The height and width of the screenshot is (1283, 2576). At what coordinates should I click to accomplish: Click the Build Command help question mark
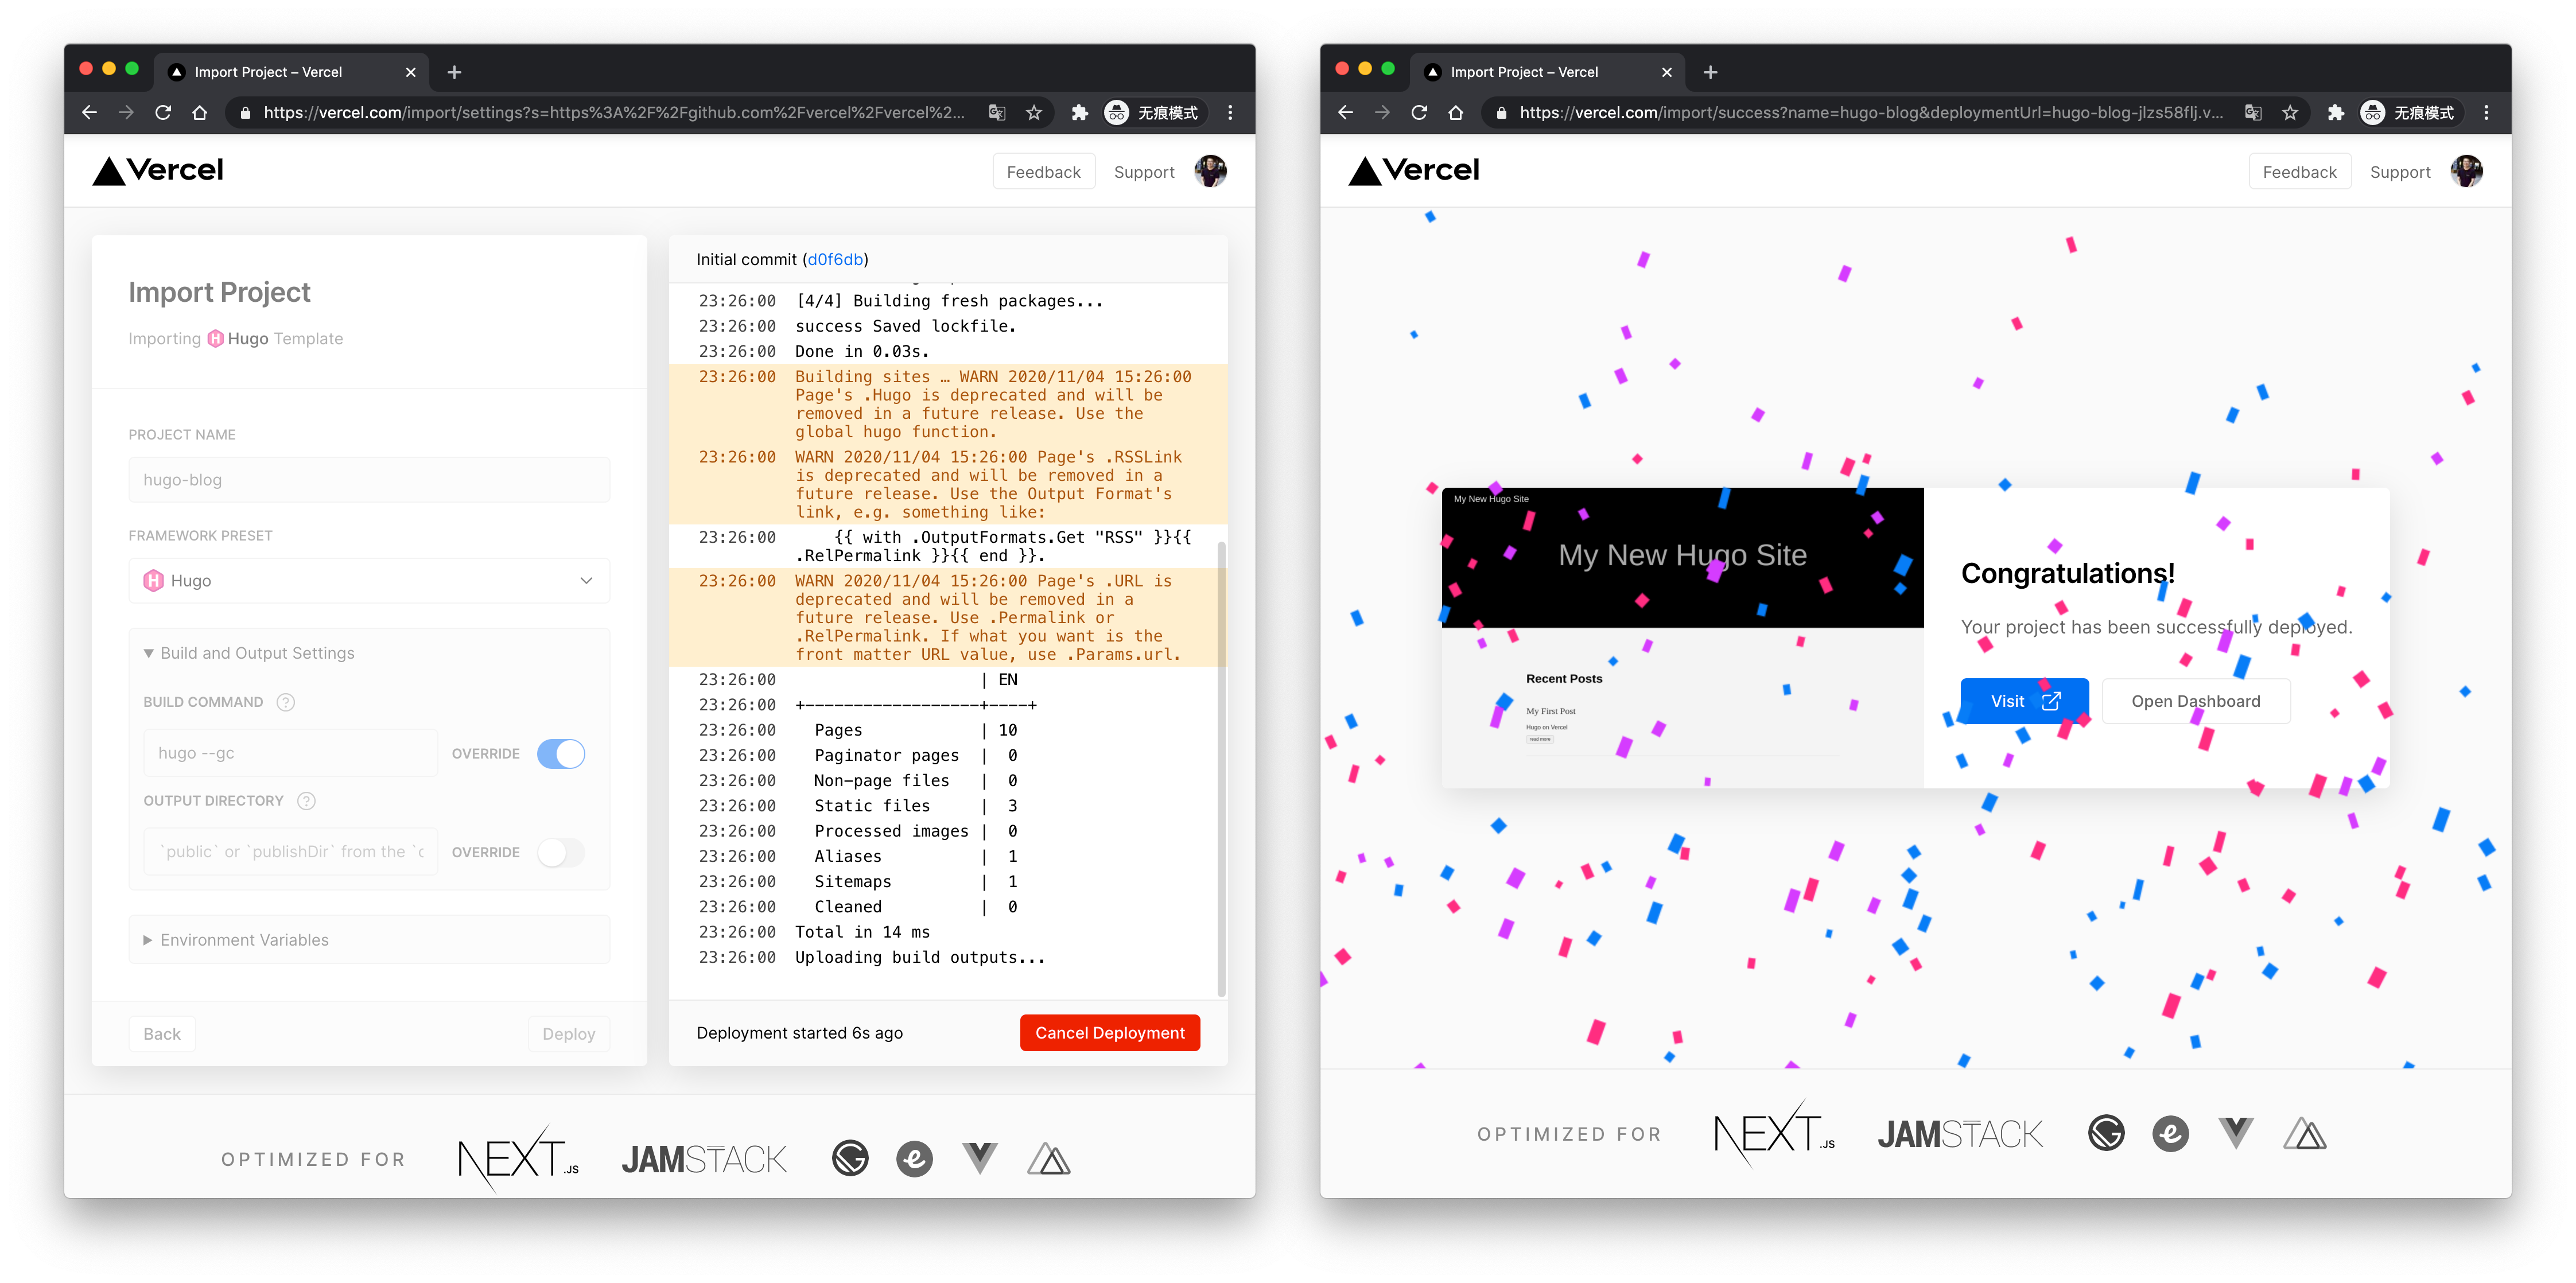coord(286,702)
